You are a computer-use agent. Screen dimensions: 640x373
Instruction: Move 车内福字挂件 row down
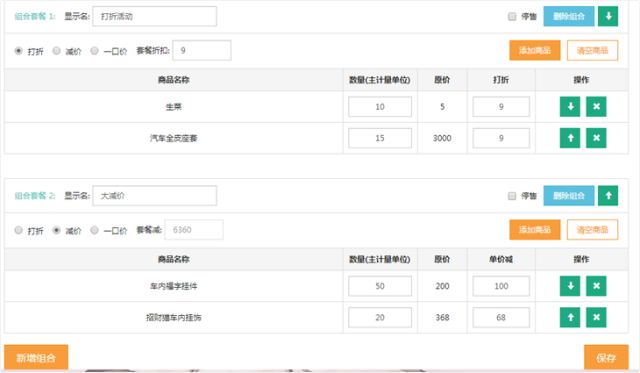coord(570,286)
